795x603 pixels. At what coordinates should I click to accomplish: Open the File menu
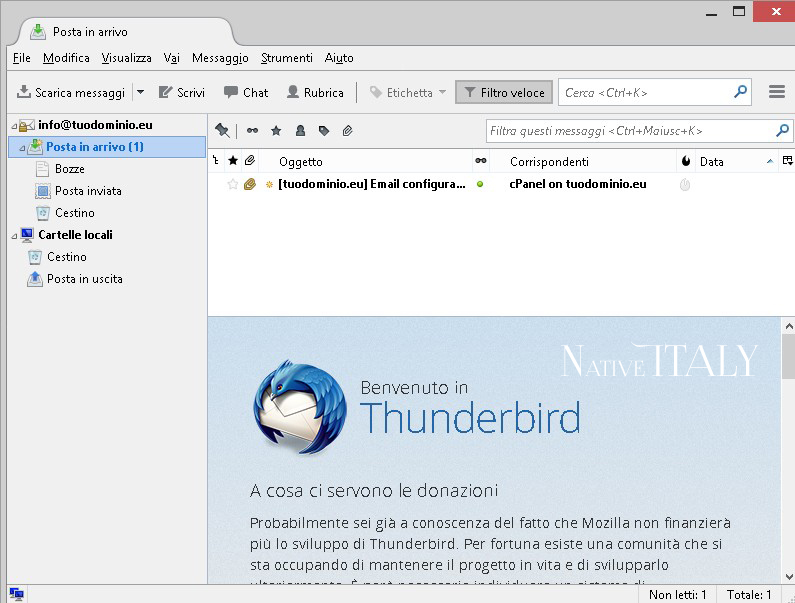[21, 58]
